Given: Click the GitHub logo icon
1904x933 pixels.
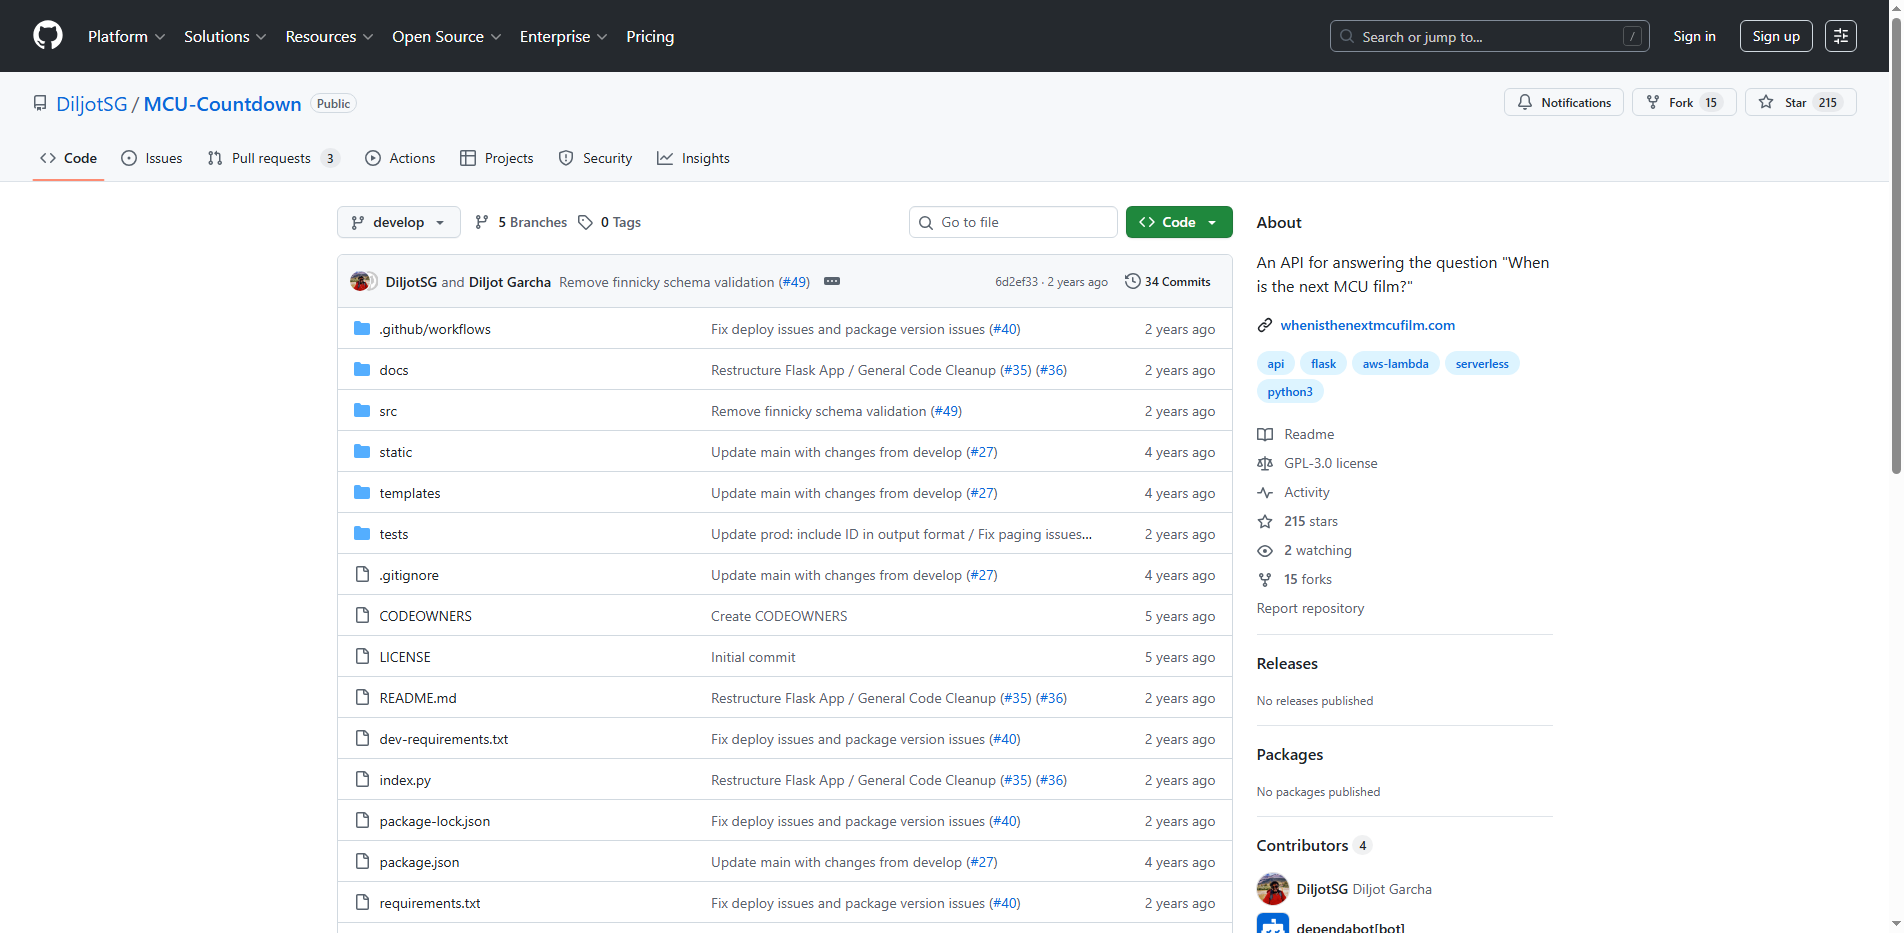Looking at the screenshot, I should [48, 36].
